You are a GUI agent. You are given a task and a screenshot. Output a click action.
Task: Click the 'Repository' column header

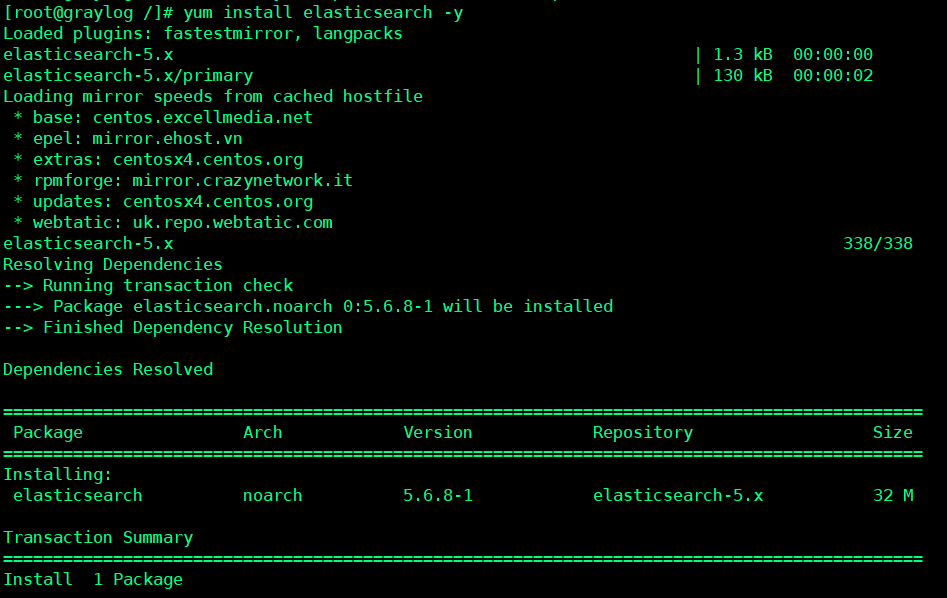643,432
